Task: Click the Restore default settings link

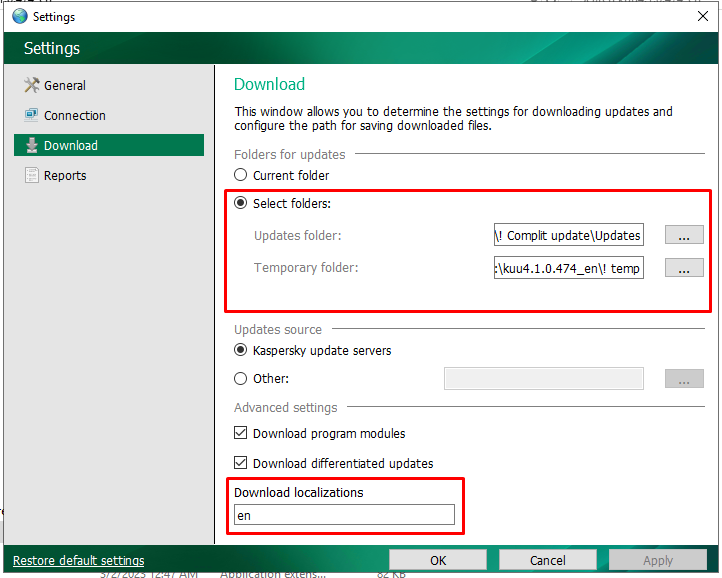Action: [x=79, y=560]
